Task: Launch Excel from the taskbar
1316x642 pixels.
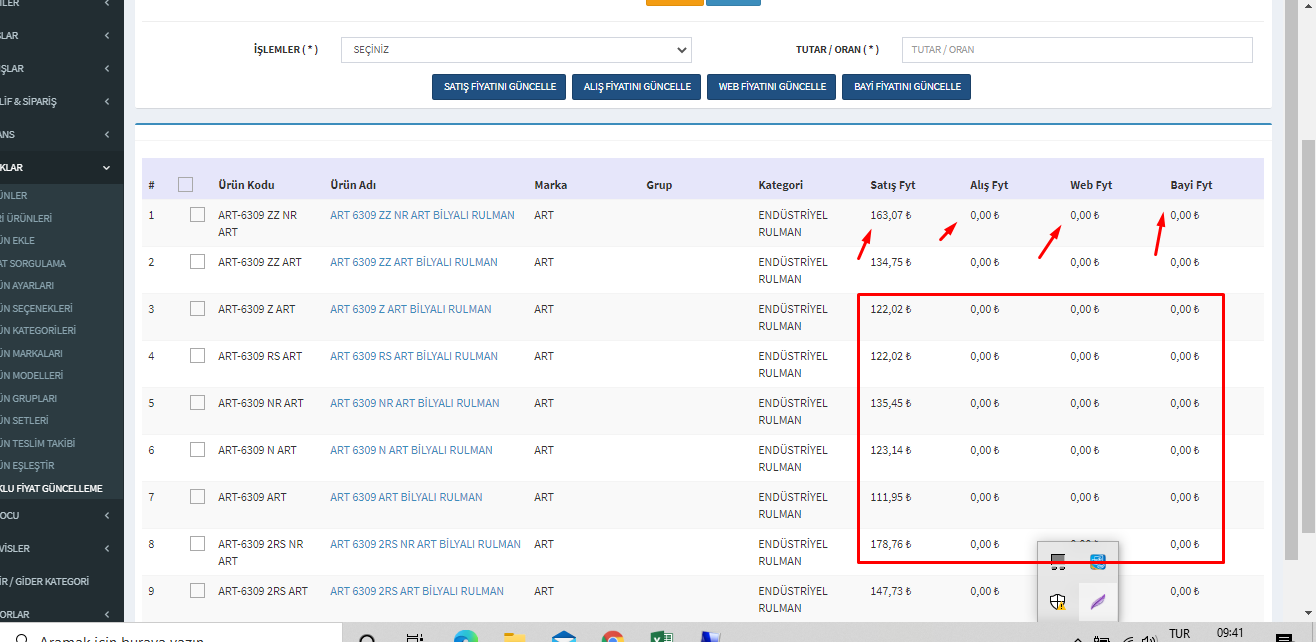Action: click(x=661, y=636)
